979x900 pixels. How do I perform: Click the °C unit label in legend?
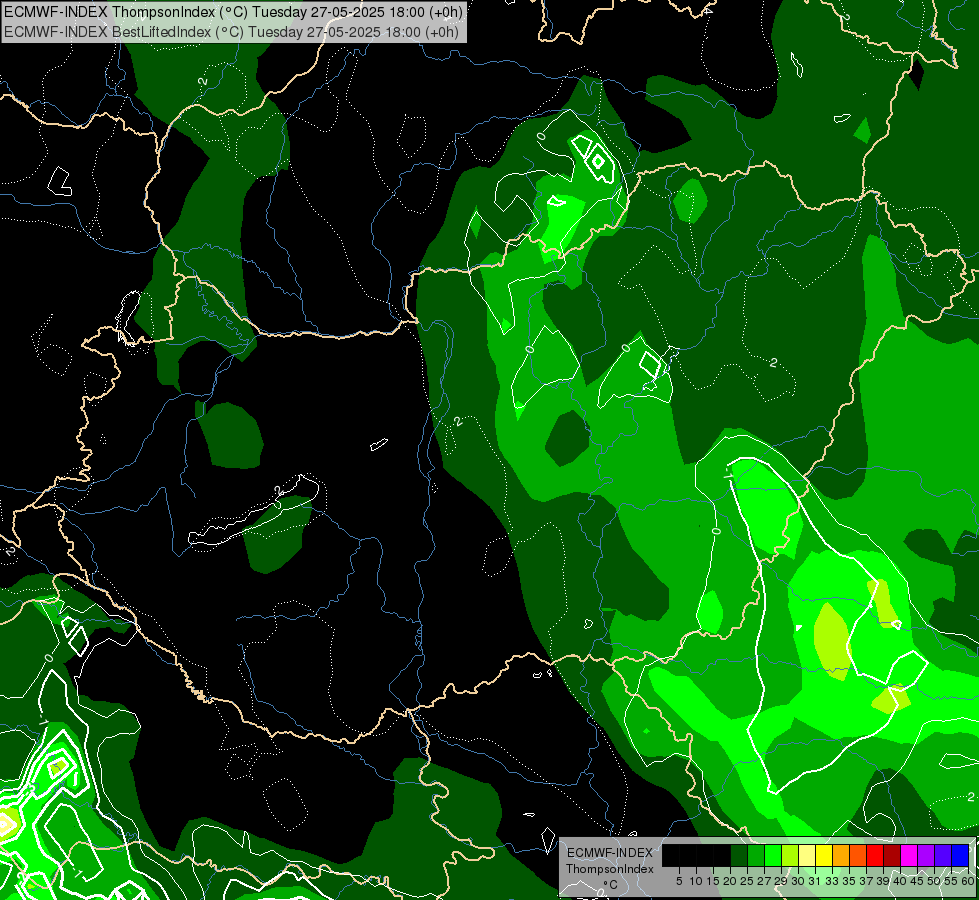tap(610, 885)
